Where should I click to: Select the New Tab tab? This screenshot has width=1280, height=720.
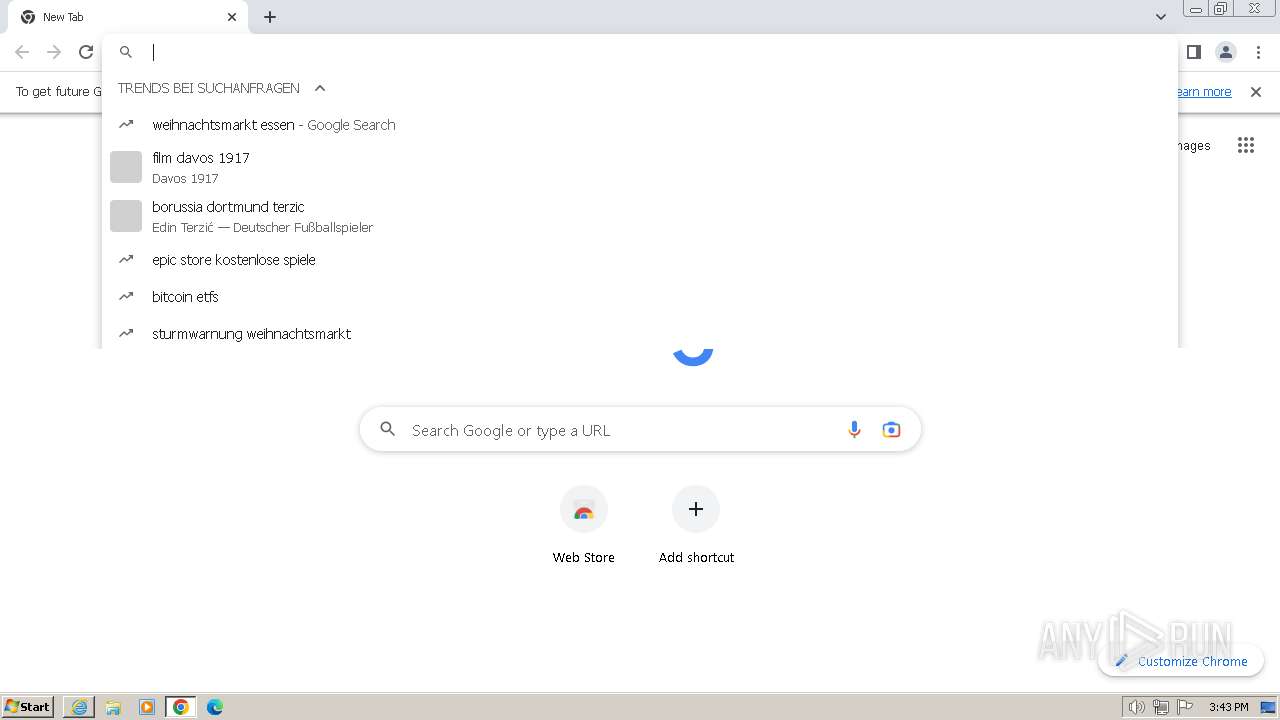pos(128,17)
